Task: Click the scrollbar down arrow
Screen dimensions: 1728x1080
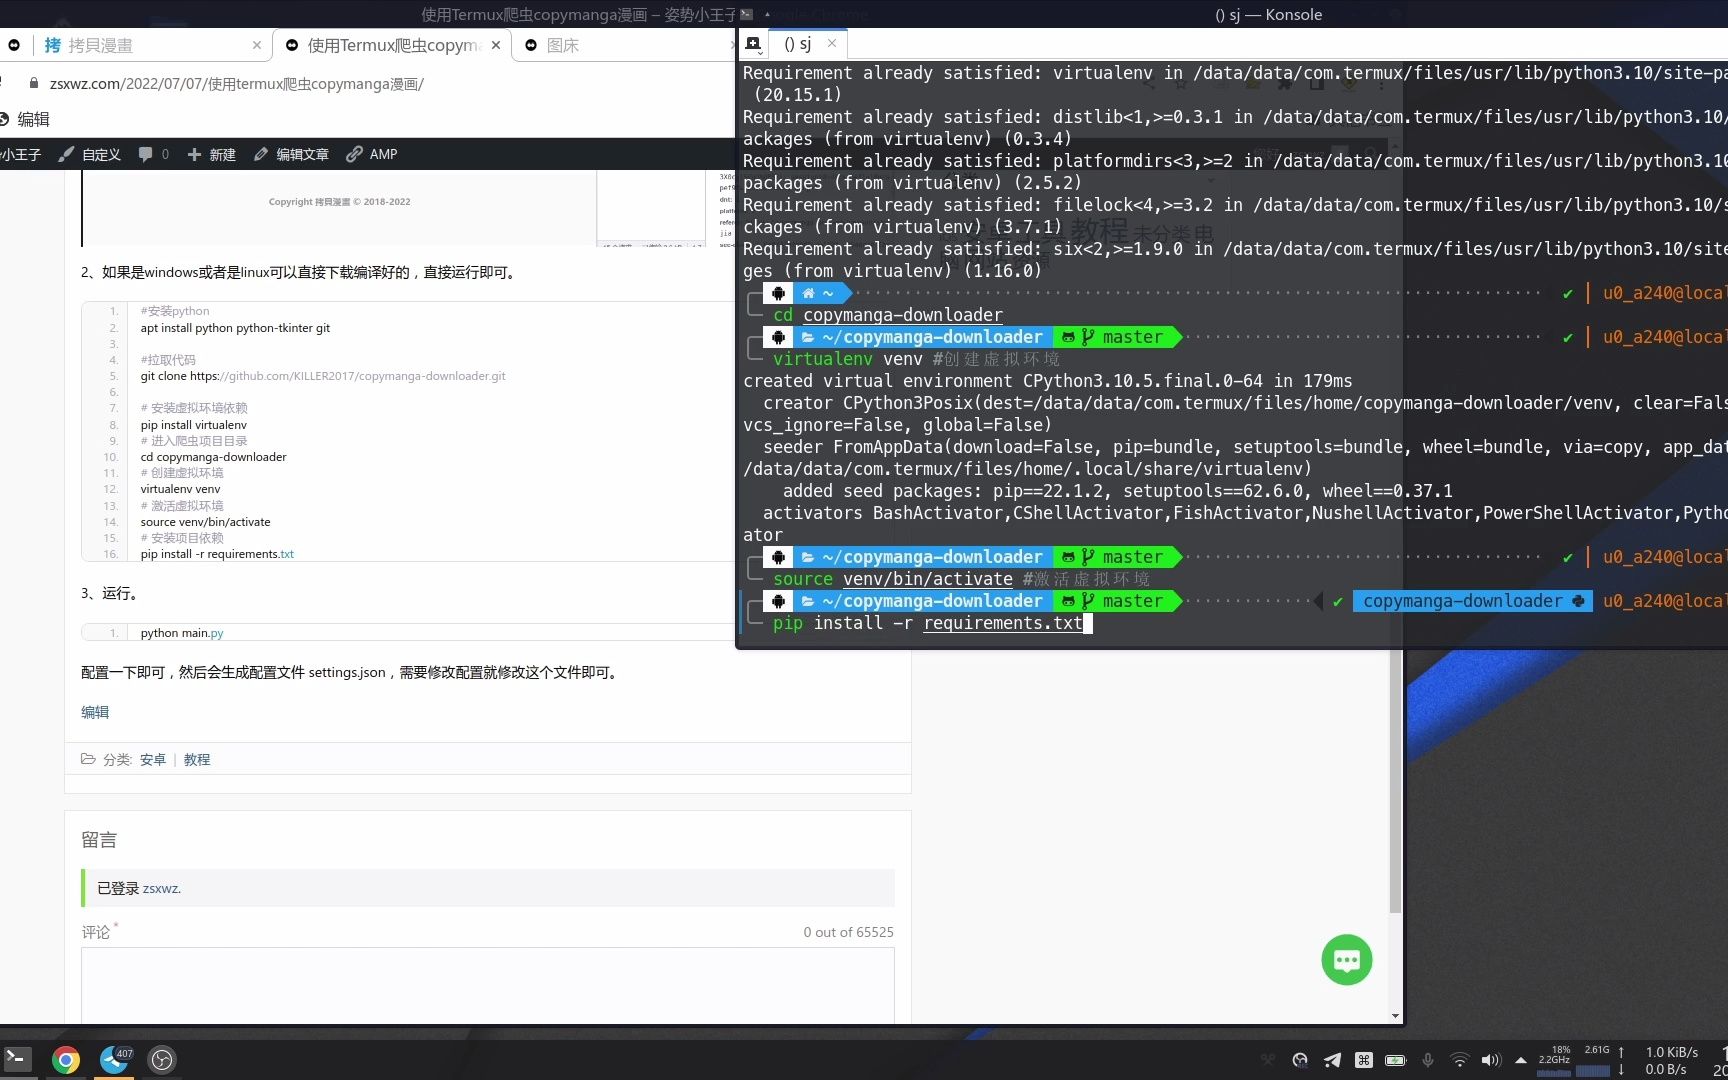Action: (x=1395, y=1016)
